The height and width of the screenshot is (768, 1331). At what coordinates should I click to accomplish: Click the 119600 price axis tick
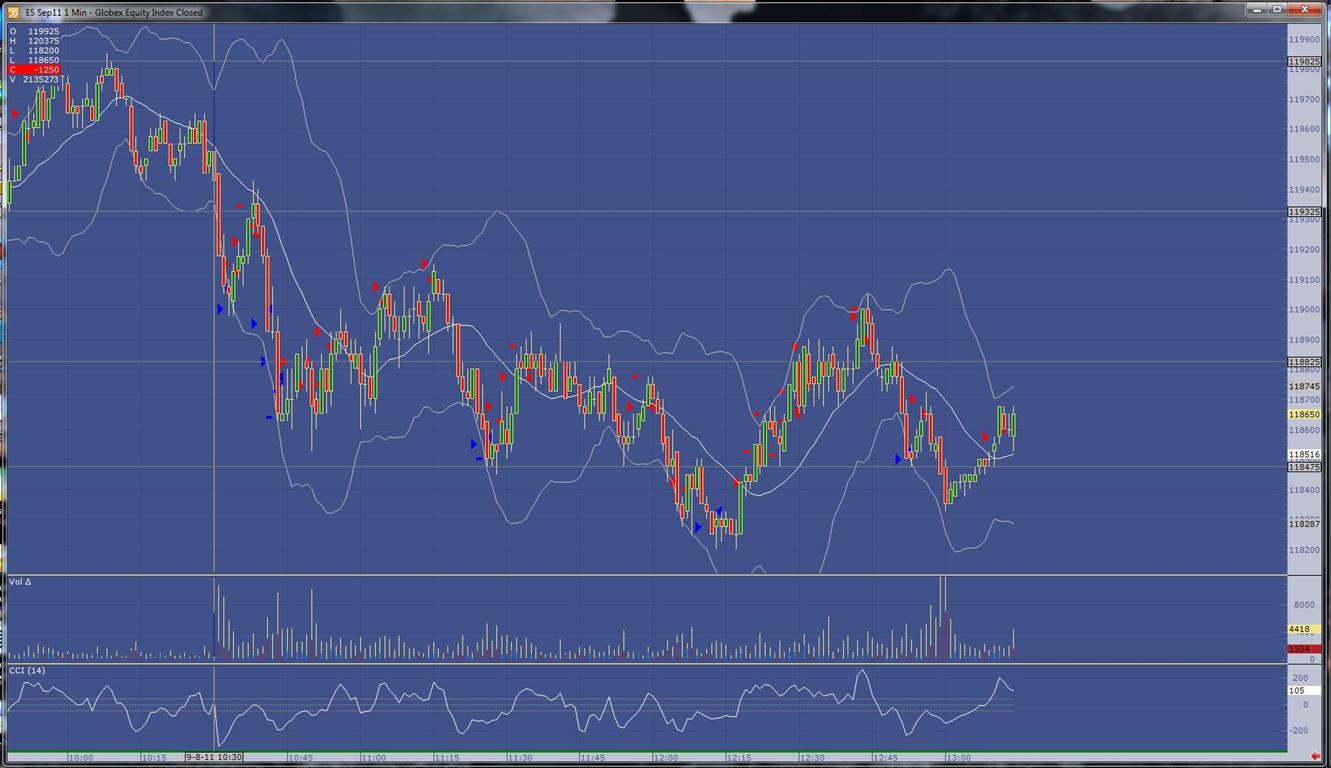(1304, 129)
